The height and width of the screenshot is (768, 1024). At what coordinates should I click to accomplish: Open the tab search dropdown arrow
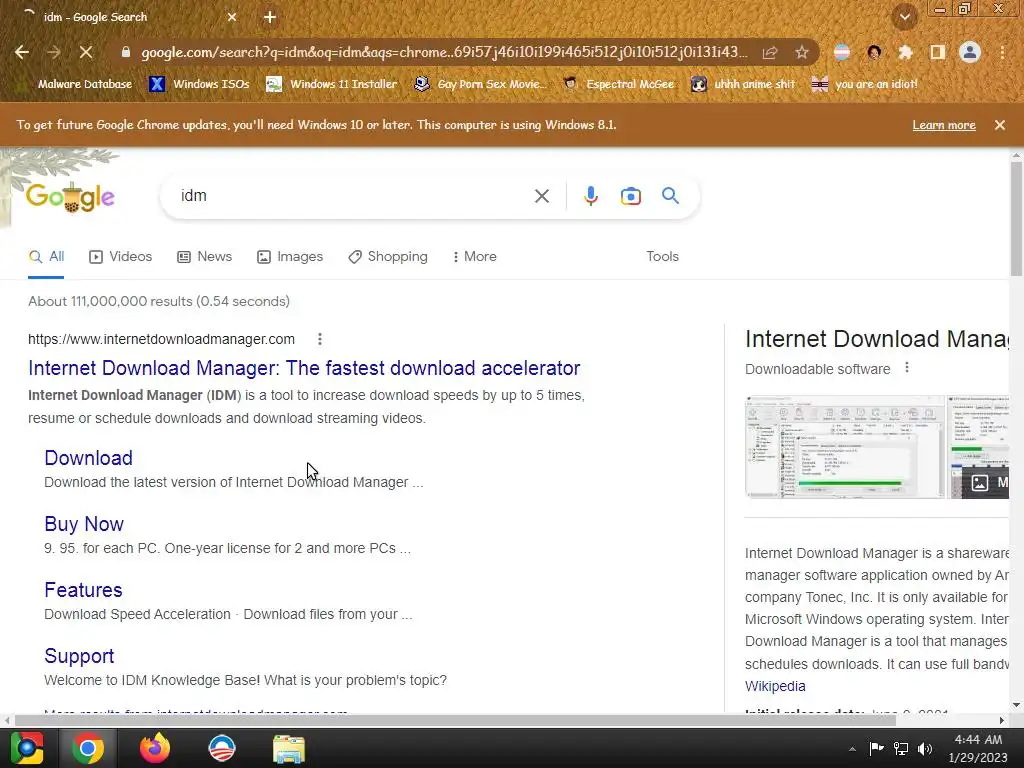pos(905,17)
